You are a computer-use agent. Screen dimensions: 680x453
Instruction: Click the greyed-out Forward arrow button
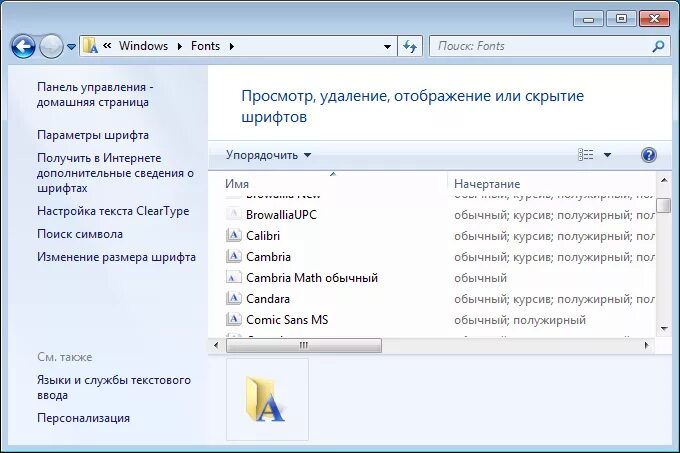coord(51,46)
